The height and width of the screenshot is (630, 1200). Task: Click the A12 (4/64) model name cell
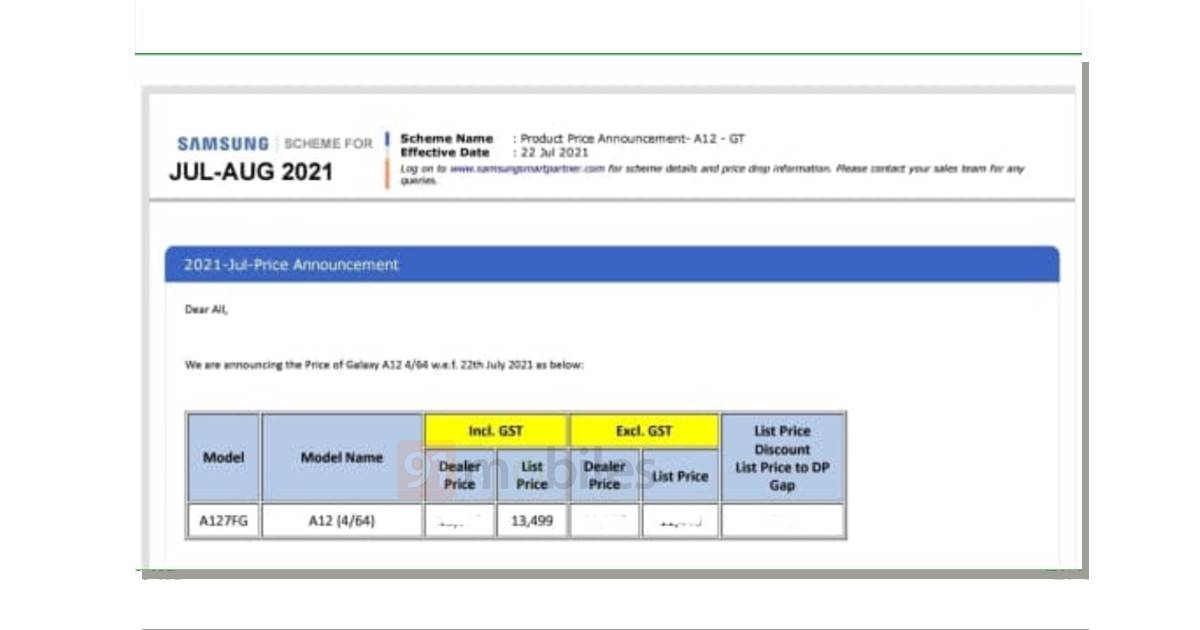click(341, 521)
